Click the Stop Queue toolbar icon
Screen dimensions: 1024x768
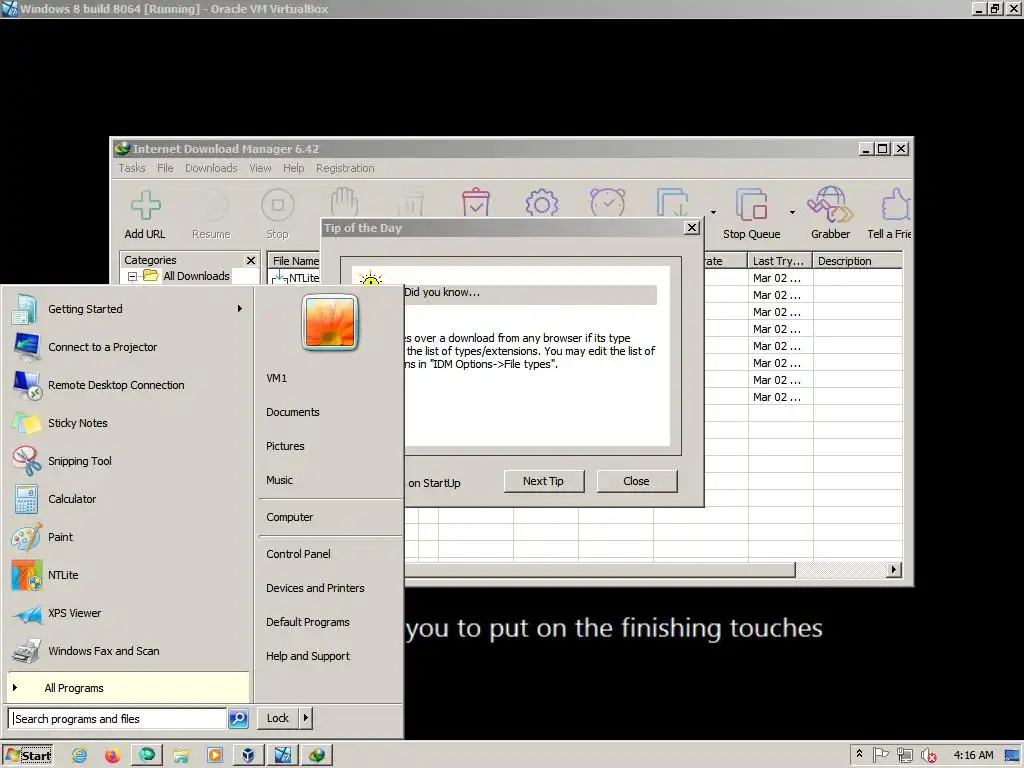(751, 205)
